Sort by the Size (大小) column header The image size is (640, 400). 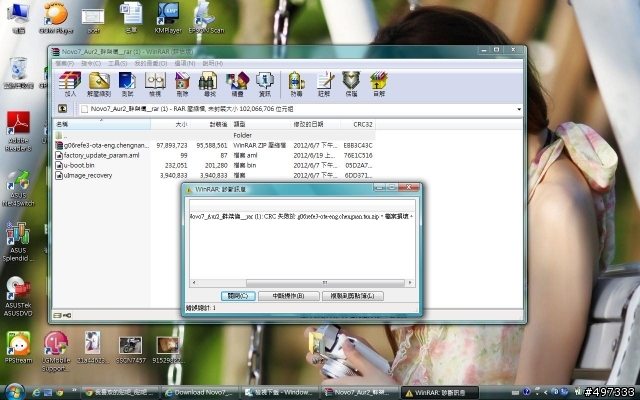point(170,124)
